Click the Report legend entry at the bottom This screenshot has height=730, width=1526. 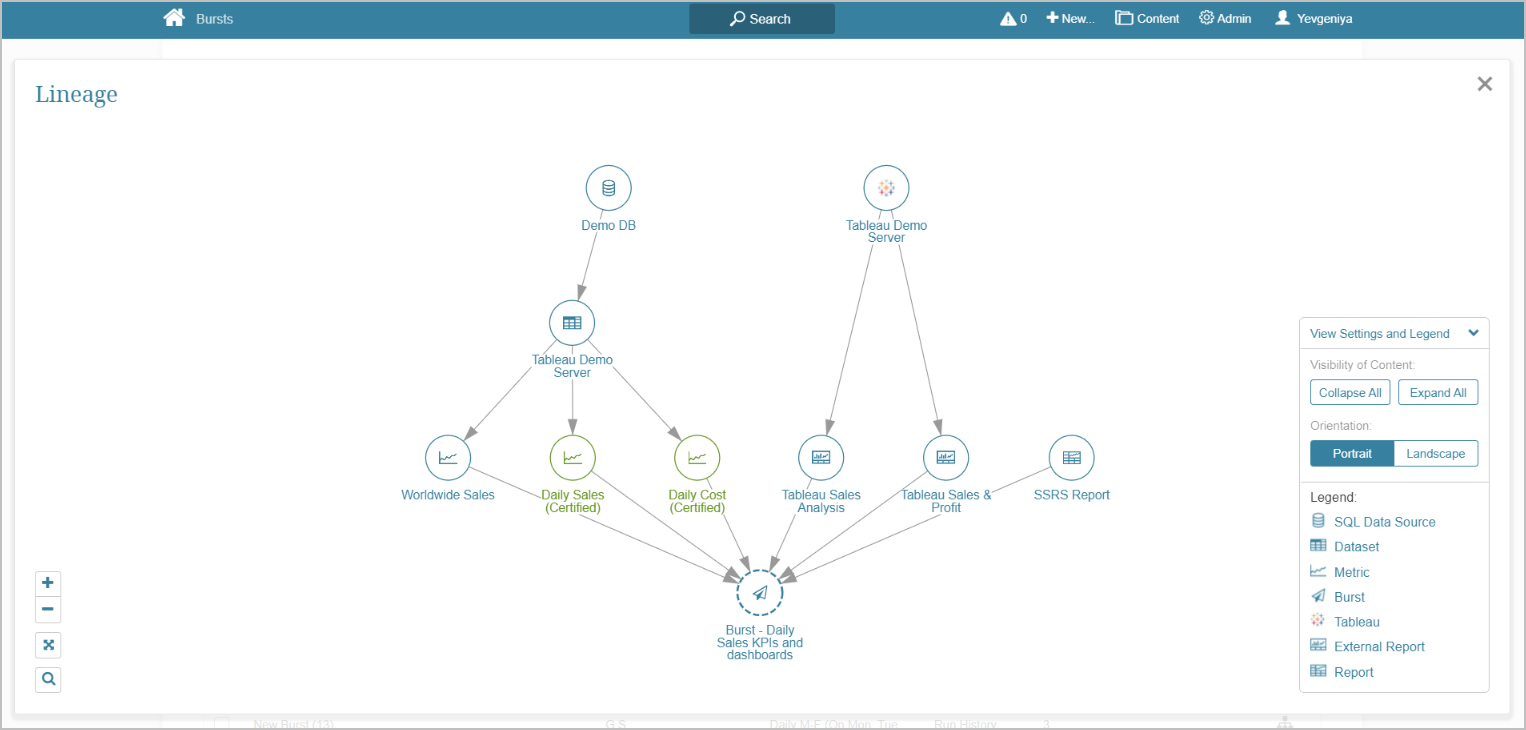(x=1342, y=672)
